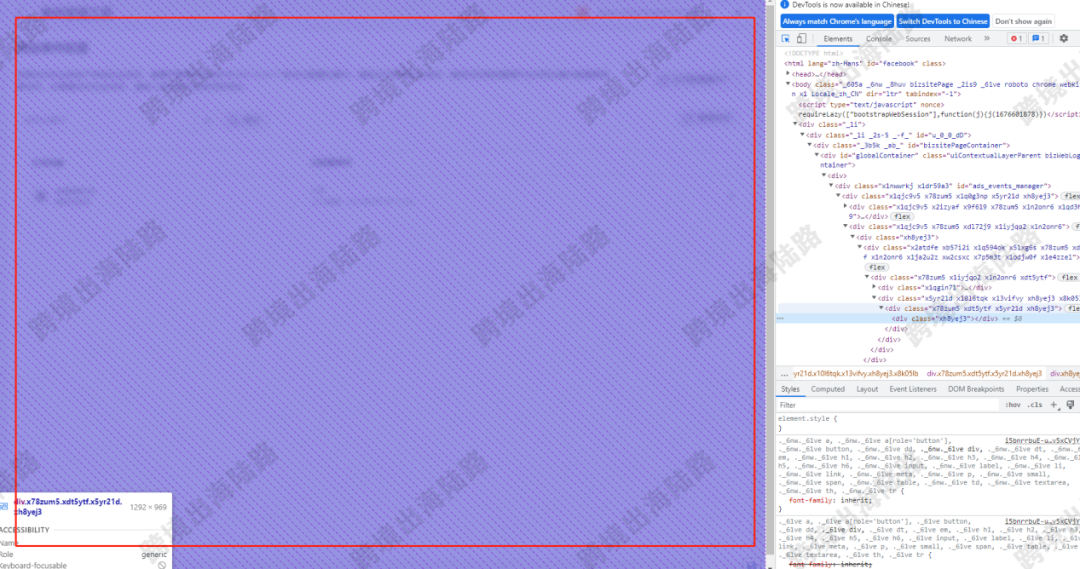
Task: Click flex badge below the x2atdfe div
Action: [x=877, y=267]
